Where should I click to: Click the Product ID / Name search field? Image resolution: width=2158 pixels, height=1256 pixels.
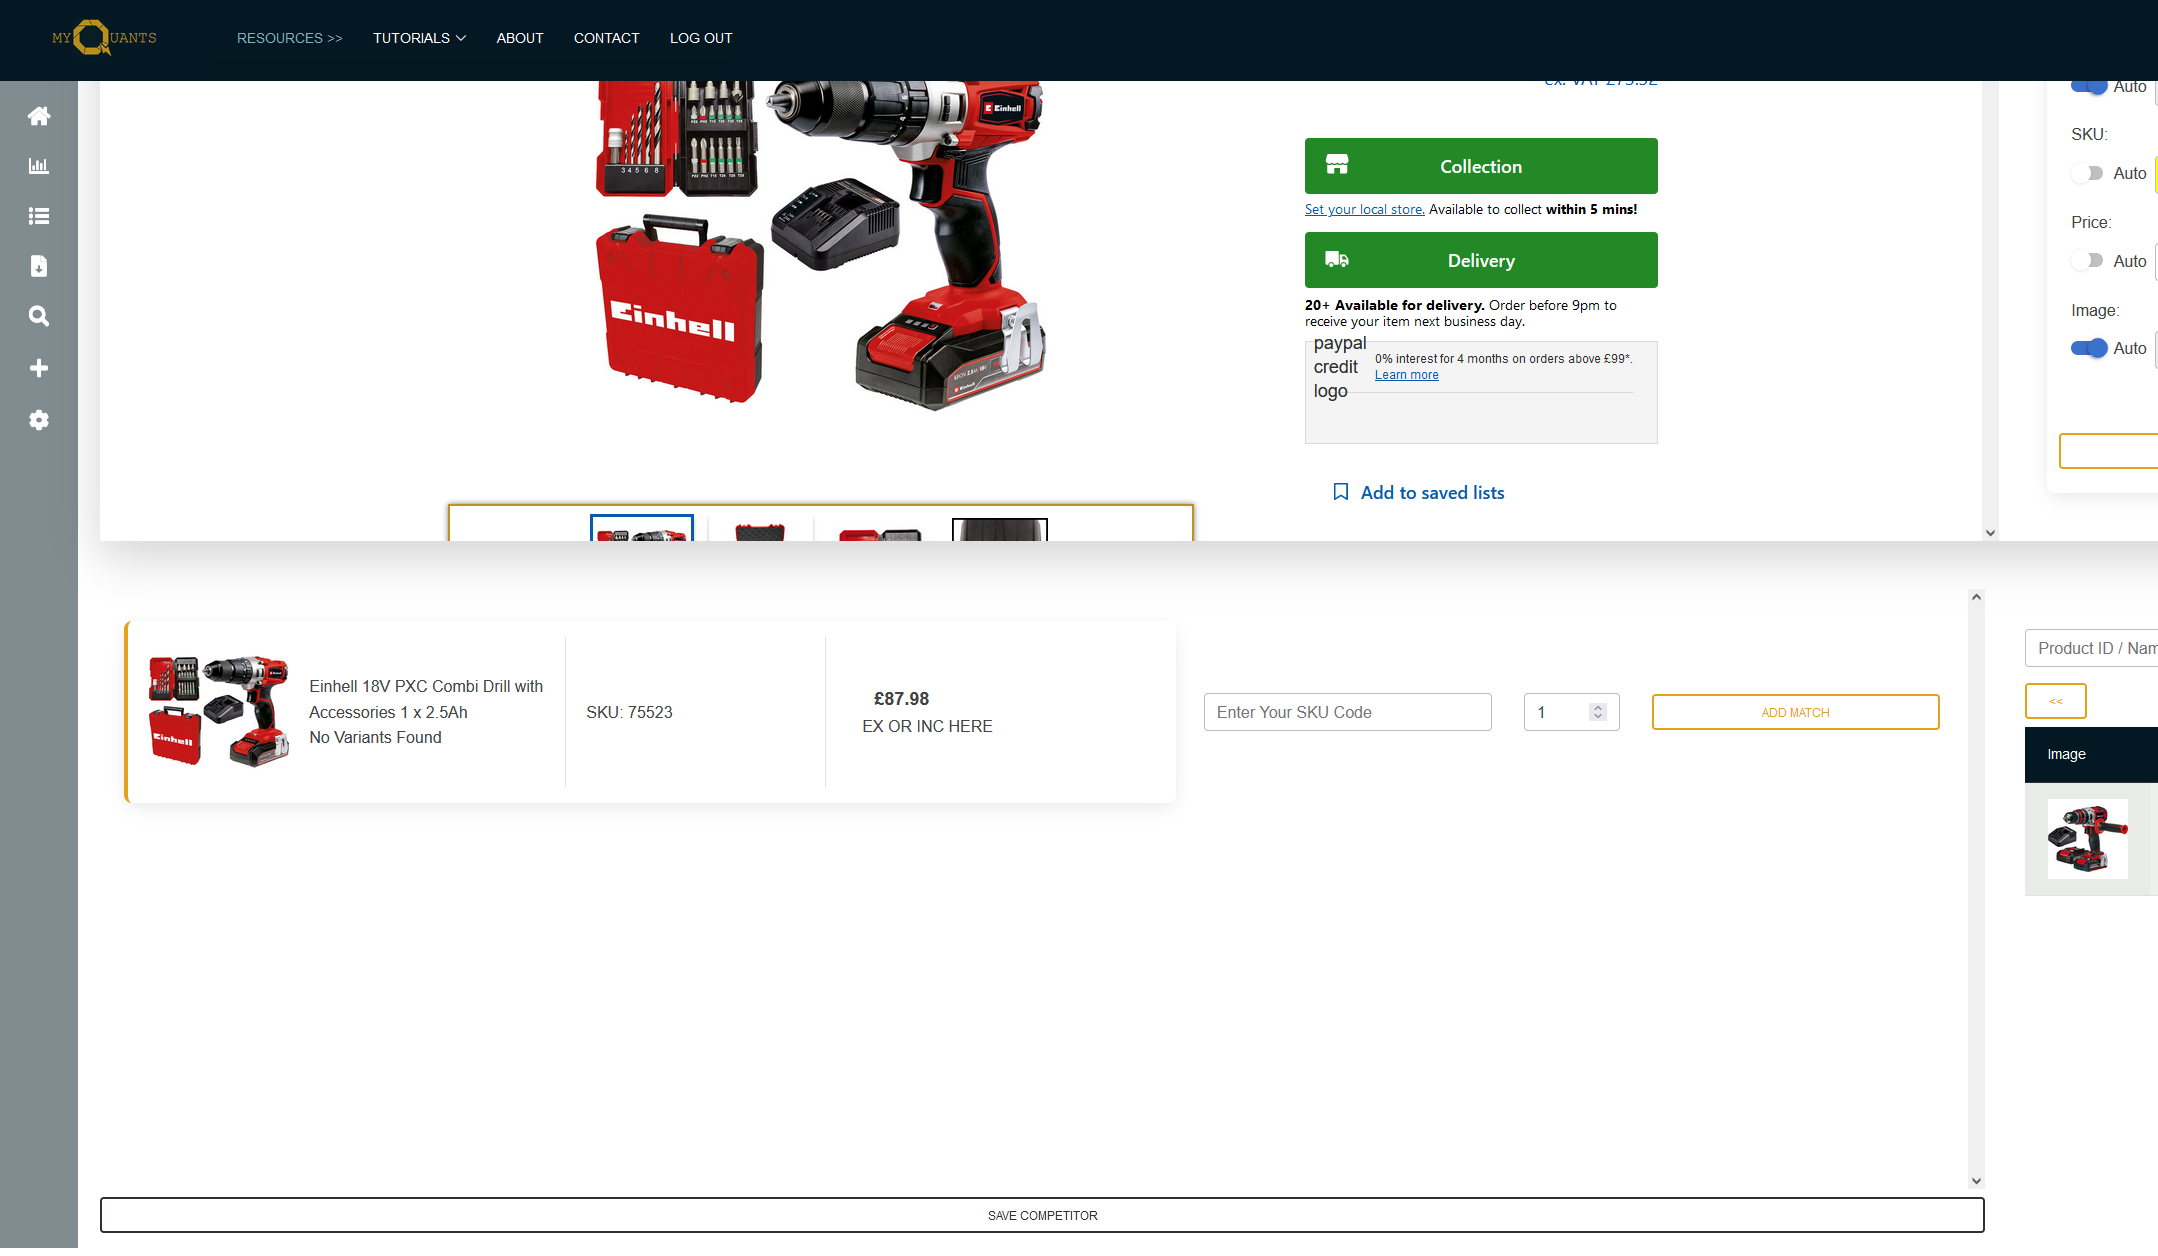coord(2091,648)
